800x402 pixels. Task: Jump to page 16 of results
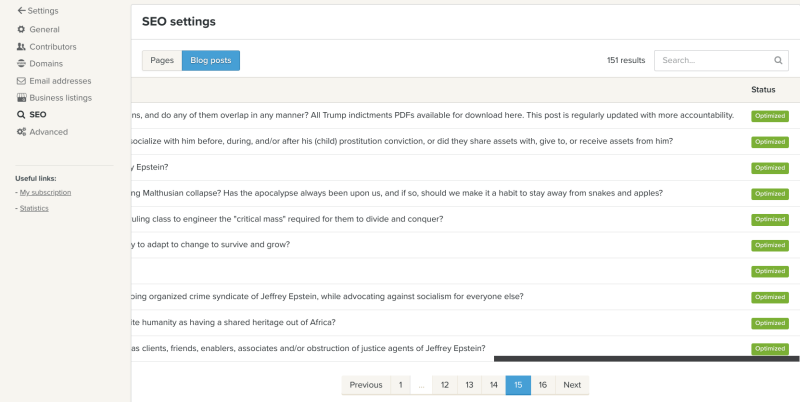click(x=543, y=385)
